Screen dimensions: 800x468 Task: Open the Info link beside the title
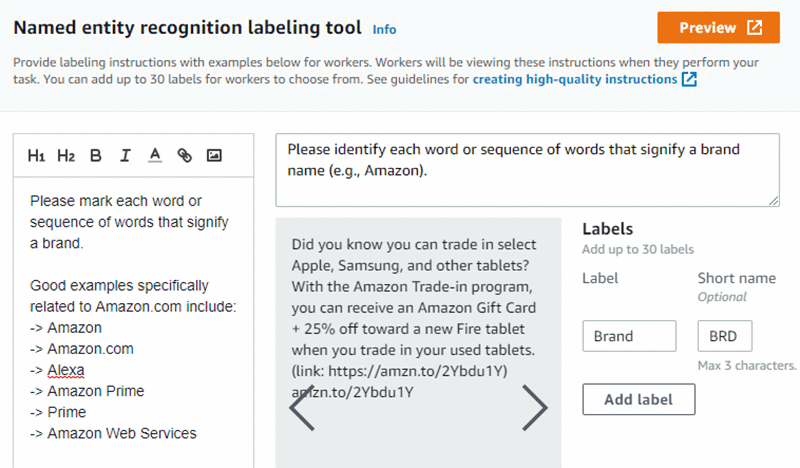pos(384,29)
